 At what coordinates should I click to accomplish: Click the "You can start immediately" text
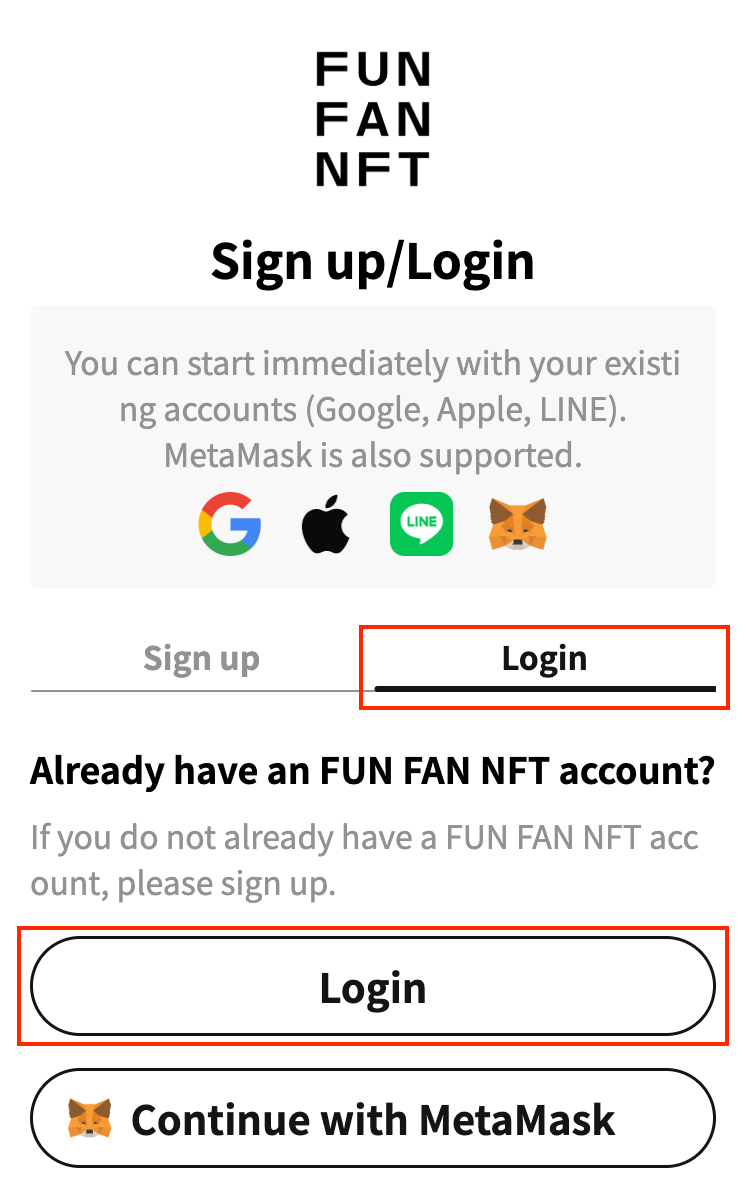373,363
